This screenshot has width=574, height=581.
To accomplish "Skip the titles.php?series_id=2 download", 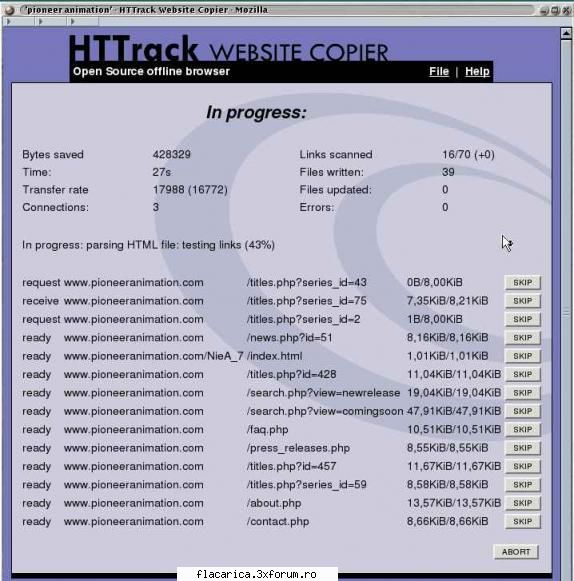I will (x=522, y=319).
